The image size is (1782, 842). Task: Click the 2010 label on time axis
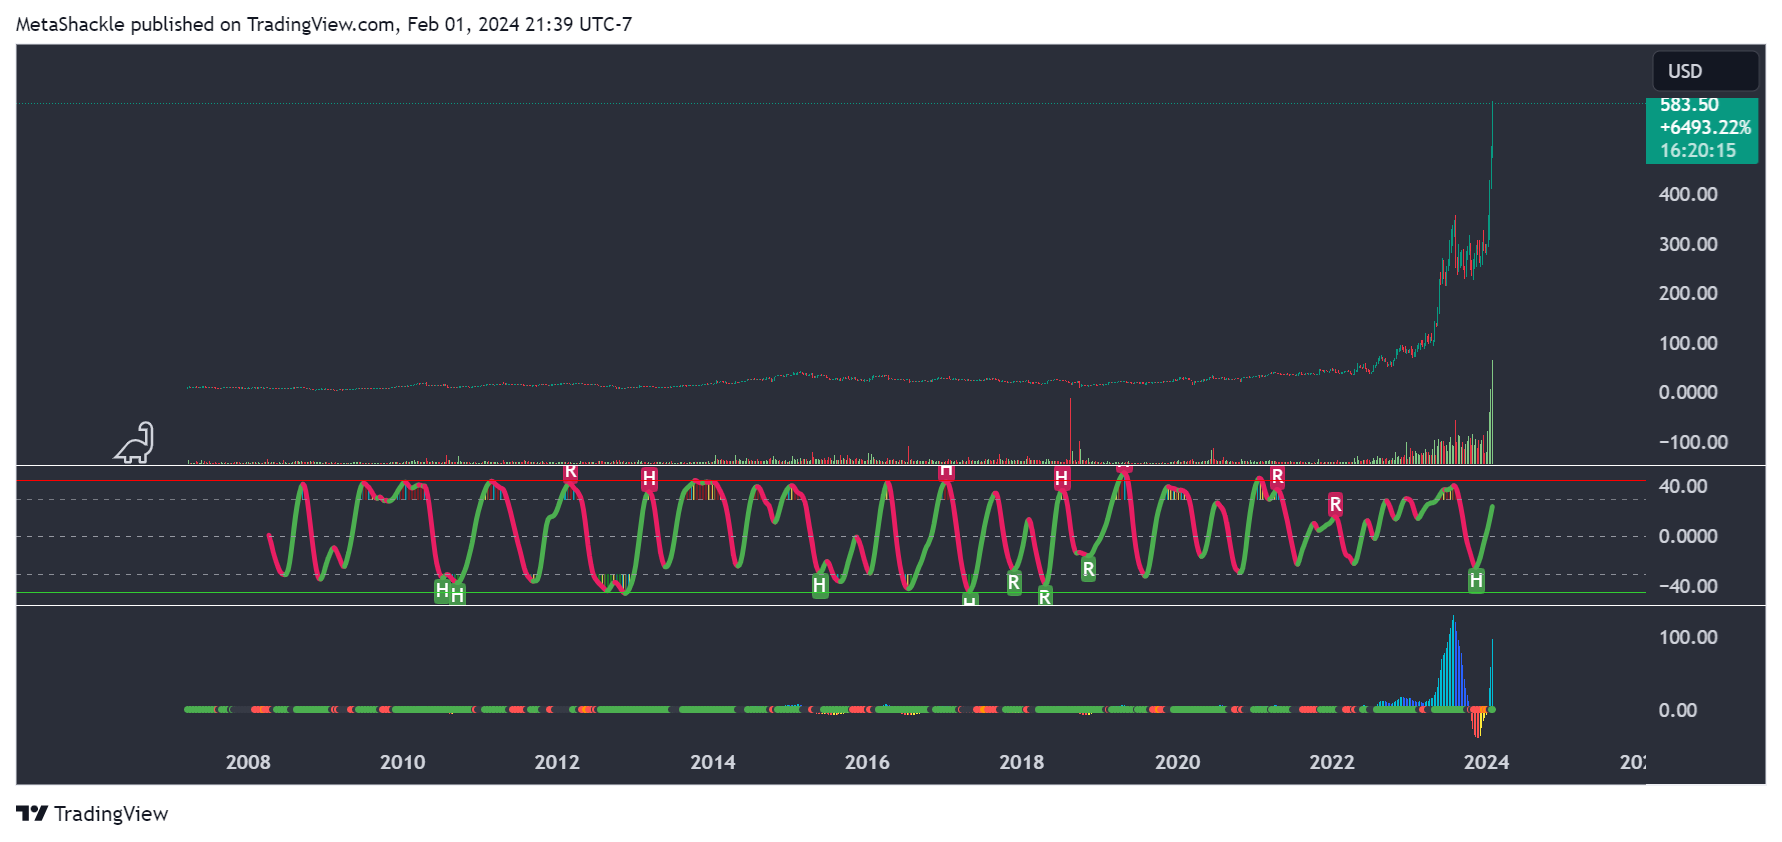[403, 762]
